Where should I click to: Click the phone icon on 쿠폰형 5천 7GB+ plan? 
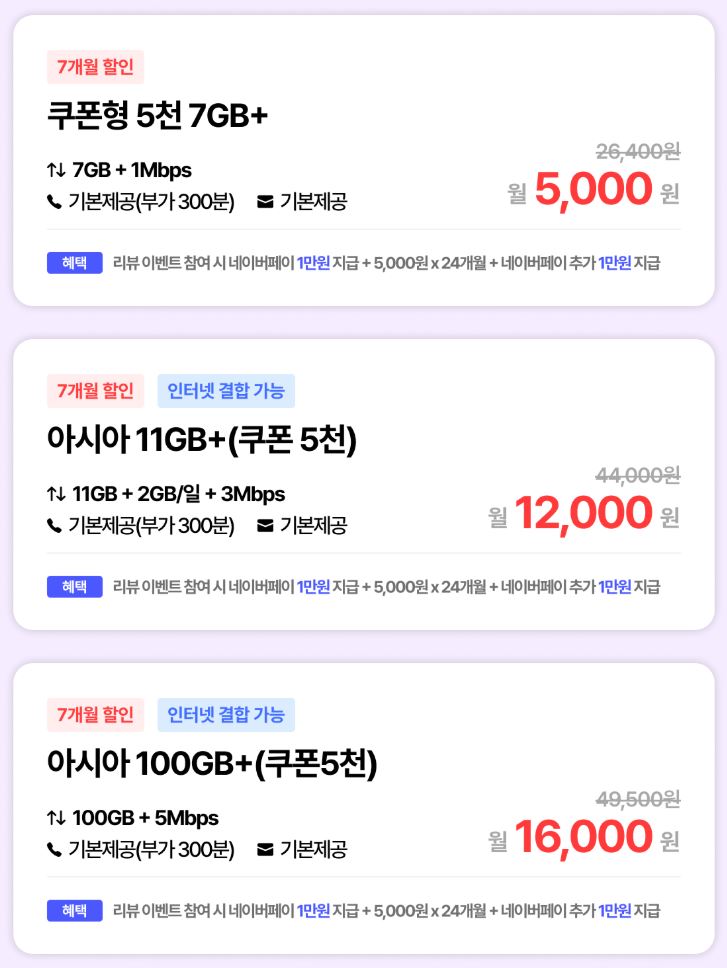tap(54, 202)
